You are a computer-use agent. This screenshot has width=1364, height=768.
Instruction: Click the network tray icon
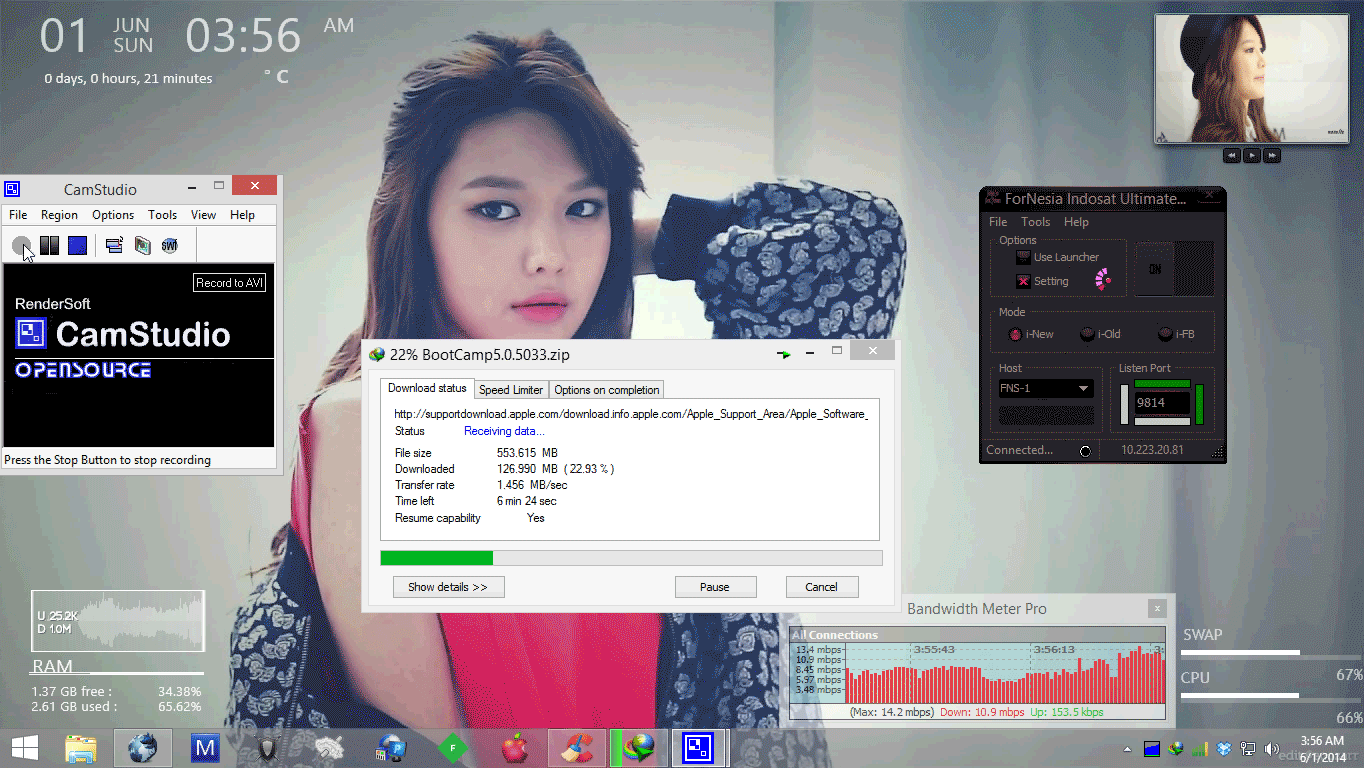click(x=1248, y=748)
